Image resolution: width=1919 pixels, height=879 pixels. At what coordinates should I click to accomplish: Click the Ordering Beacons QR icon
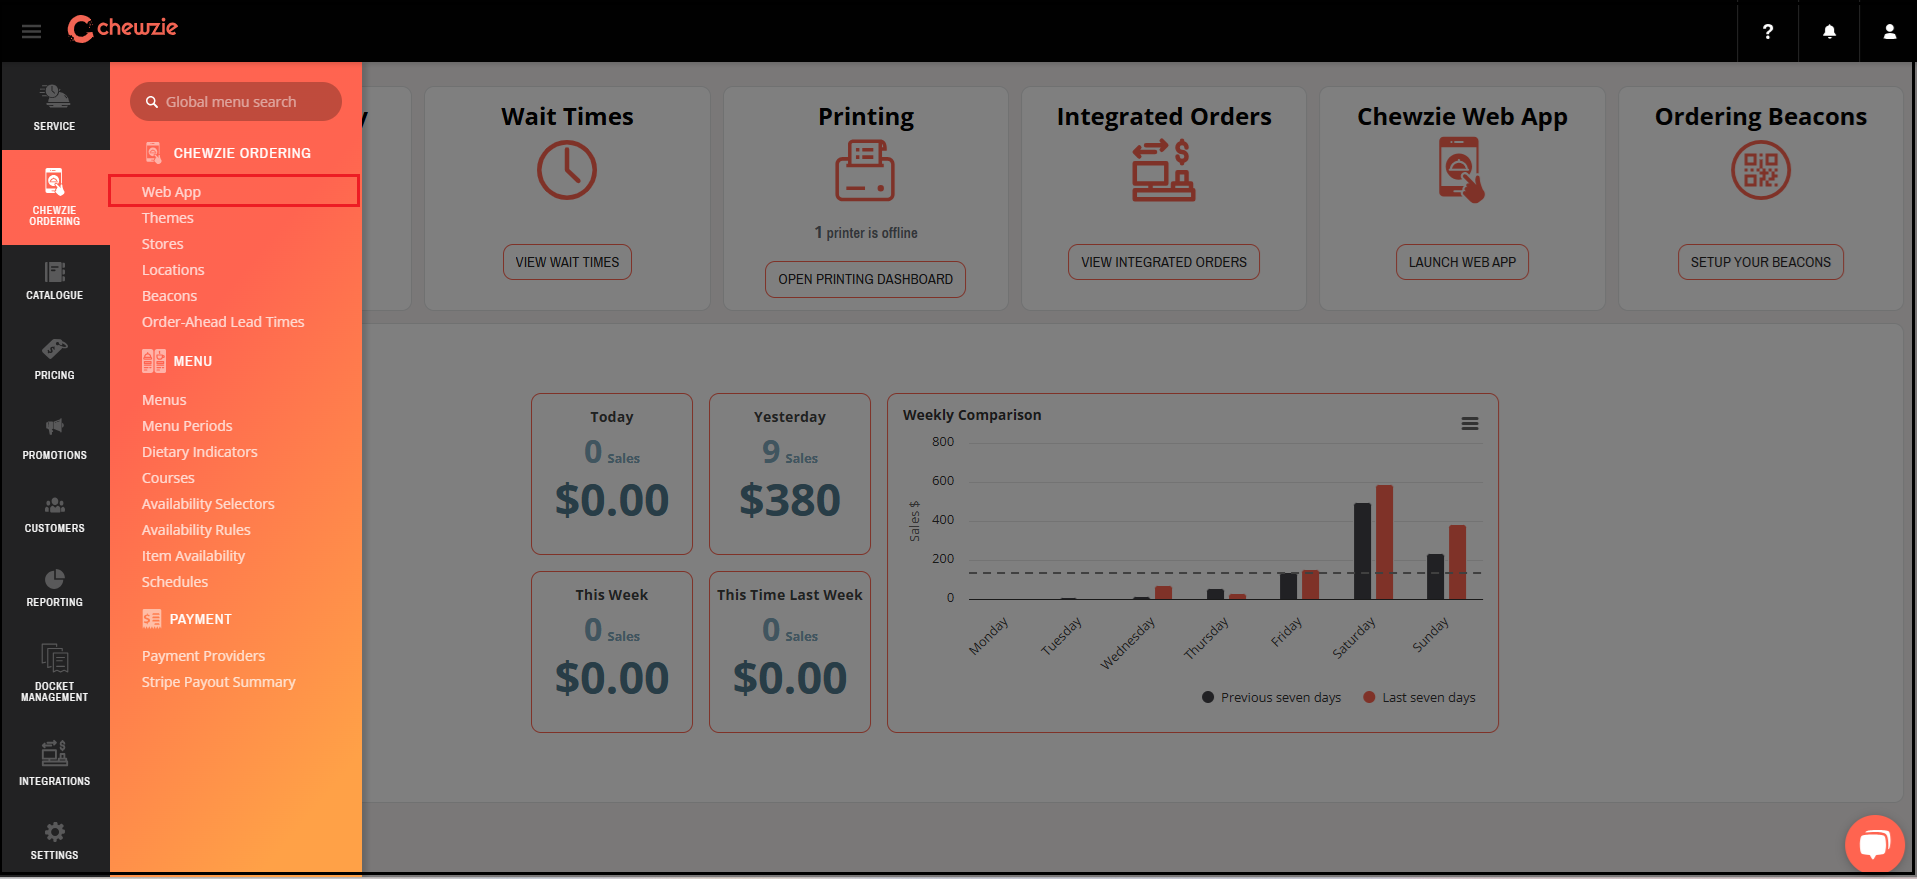pyautogui.click(x=1760, y=170)
